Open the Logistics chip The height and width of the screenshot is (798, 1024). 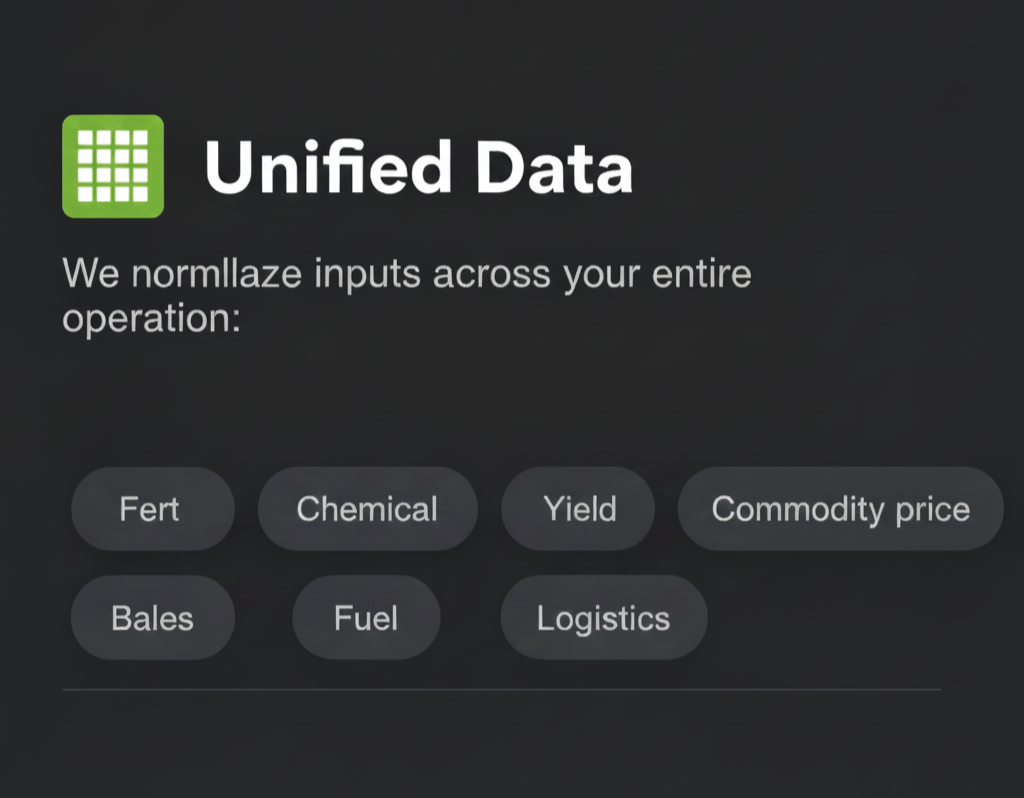604,618
